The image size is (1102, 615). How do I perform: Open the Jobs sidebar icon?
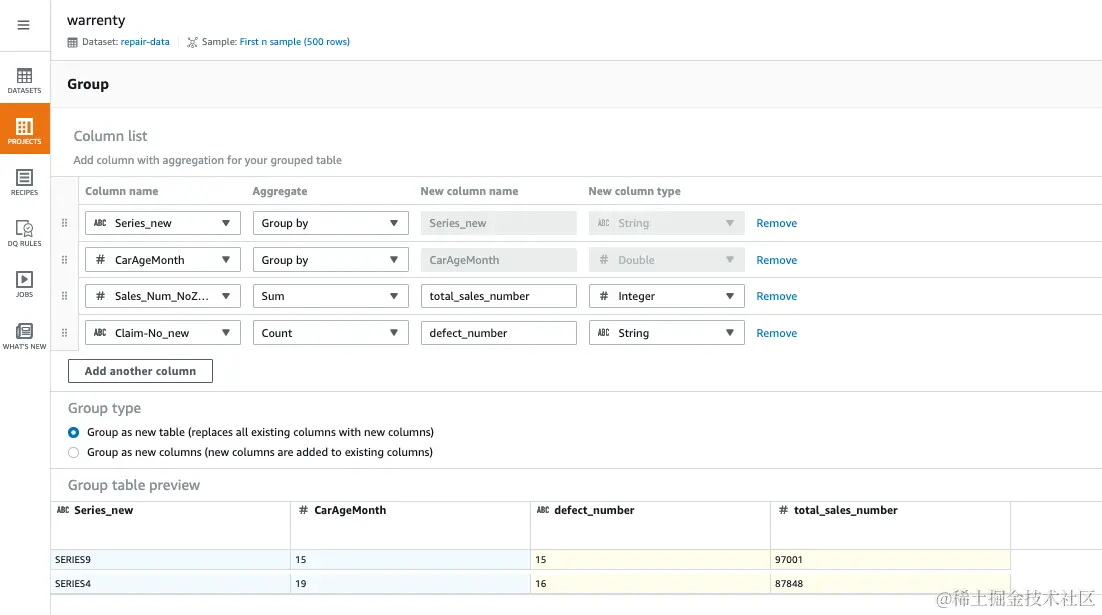(x=24, y=284)
